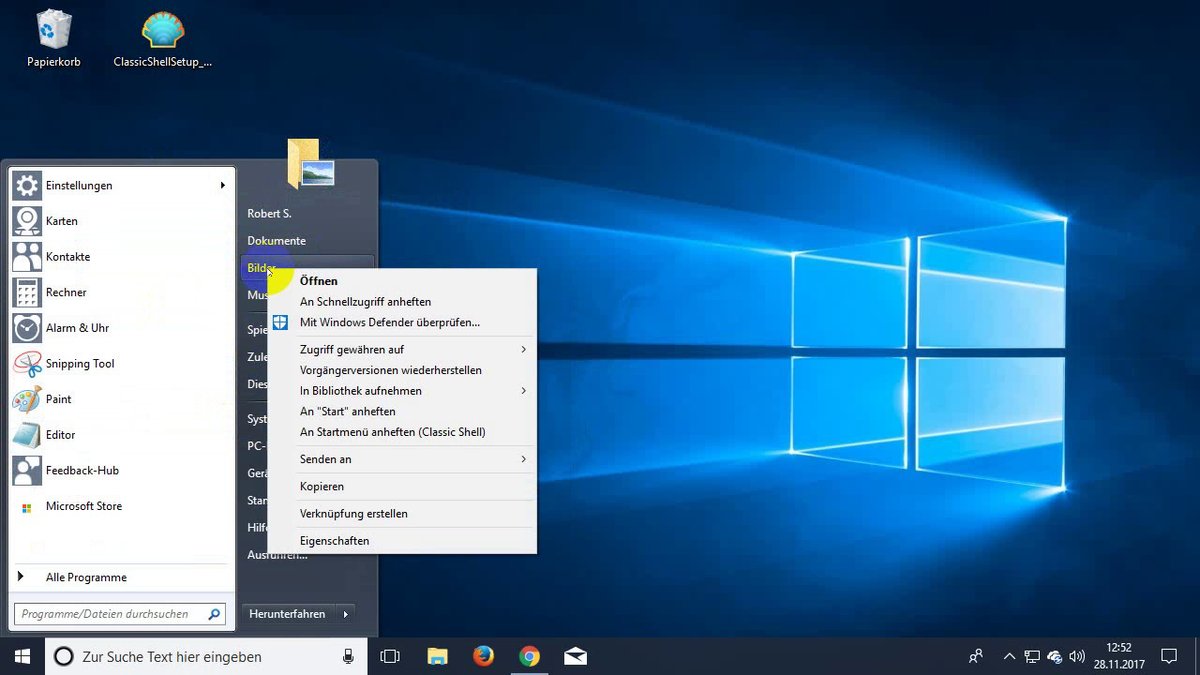Open the Editor application
Screen dimensions: 1200x675
coord(58,435)
